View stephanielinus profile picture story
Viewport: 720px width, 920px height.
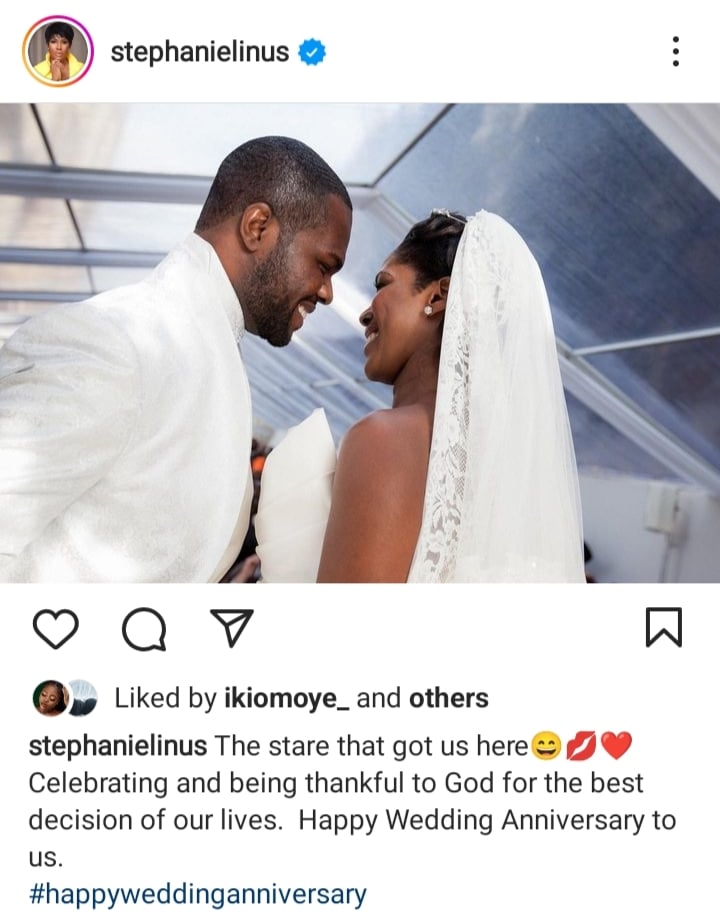click(58, 52)
